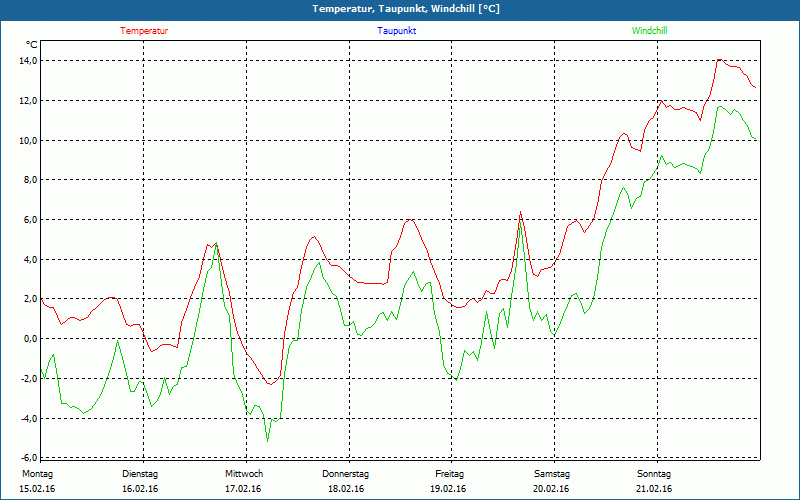Click the '21.02.16' date label
The height and width of the screenshot is (500, 800).
click(654, 489)
